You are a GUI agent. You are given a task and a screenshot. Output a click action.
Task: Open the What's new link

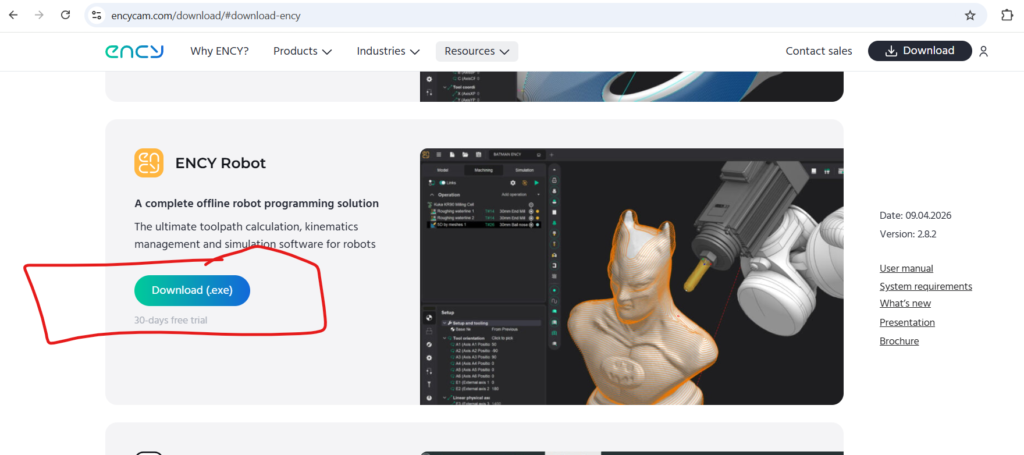click(x=905, y=304)
